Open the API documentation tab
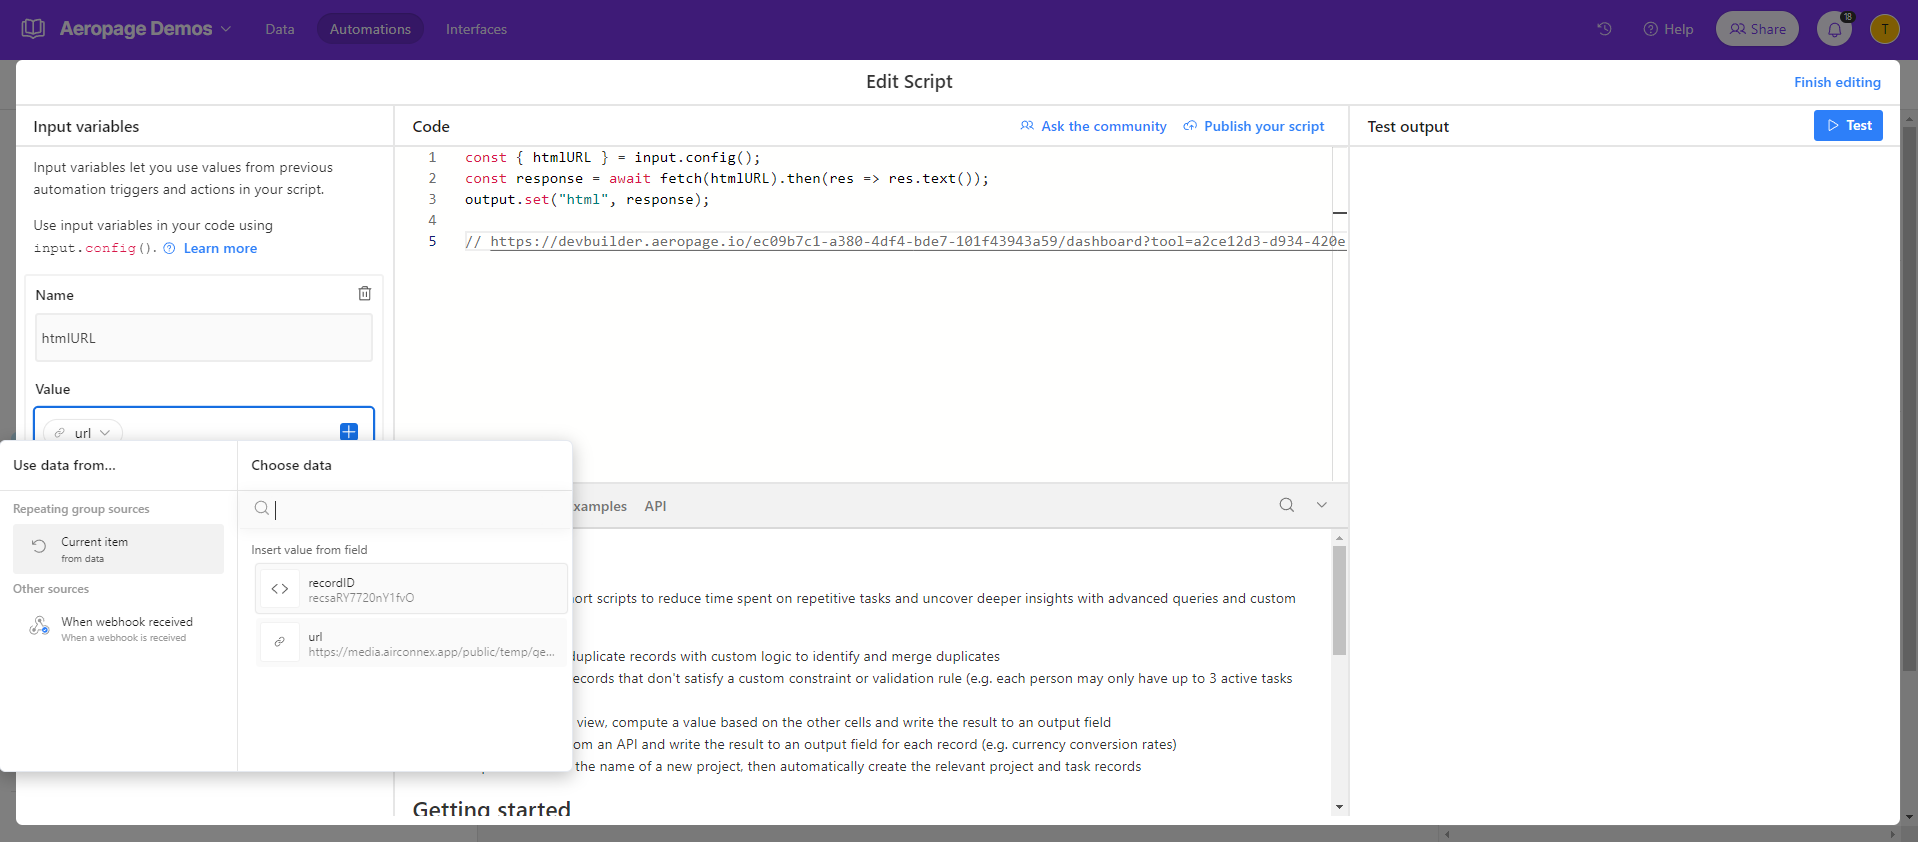 (655, 506)
